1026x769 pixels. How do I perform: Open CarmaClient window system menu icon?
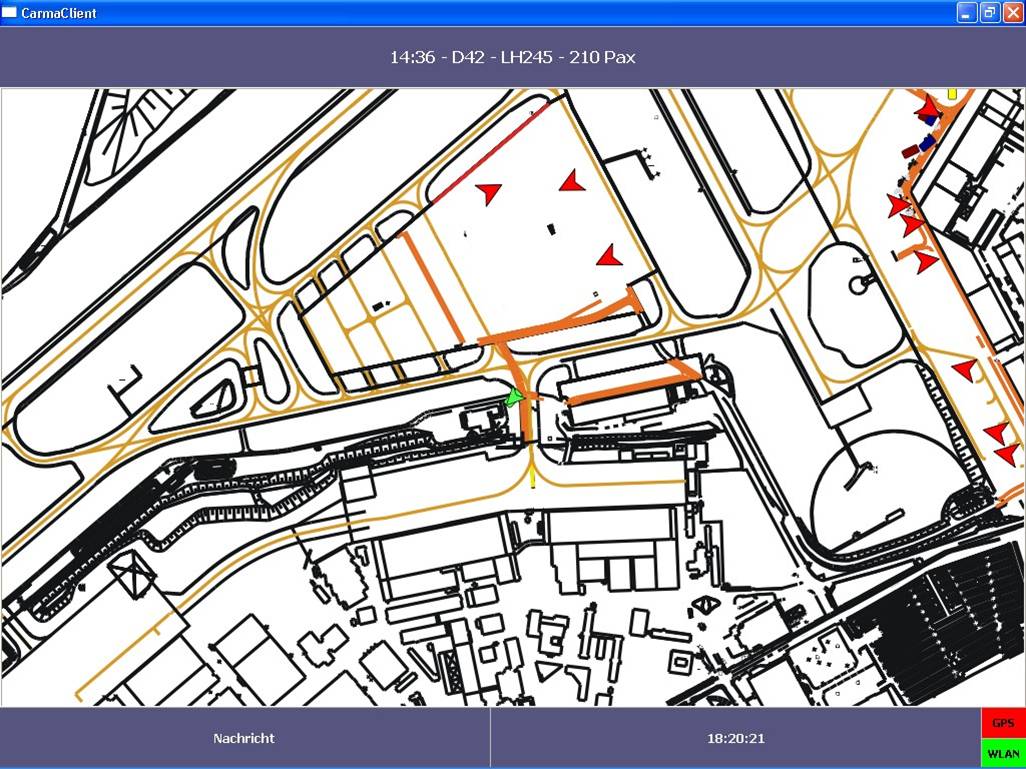10,13
